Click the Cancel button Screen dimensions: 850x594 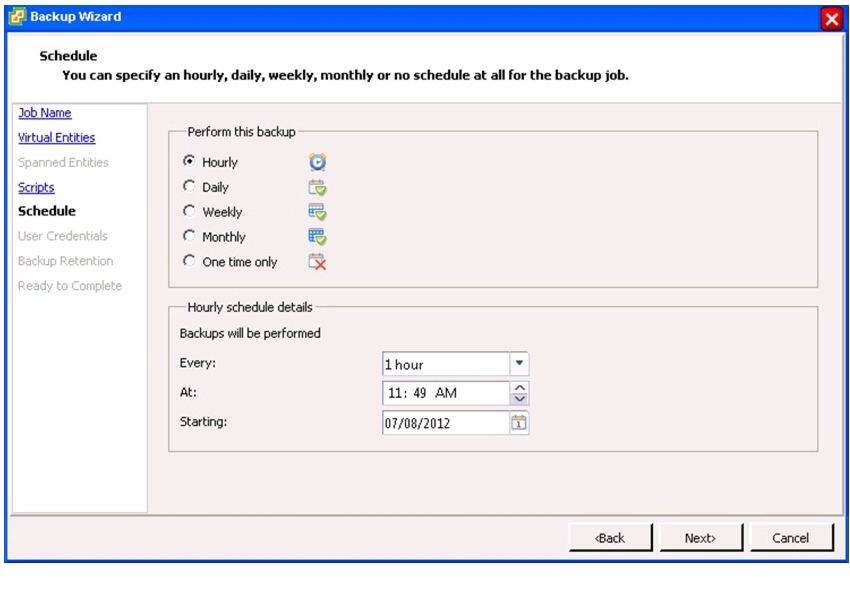791,538
